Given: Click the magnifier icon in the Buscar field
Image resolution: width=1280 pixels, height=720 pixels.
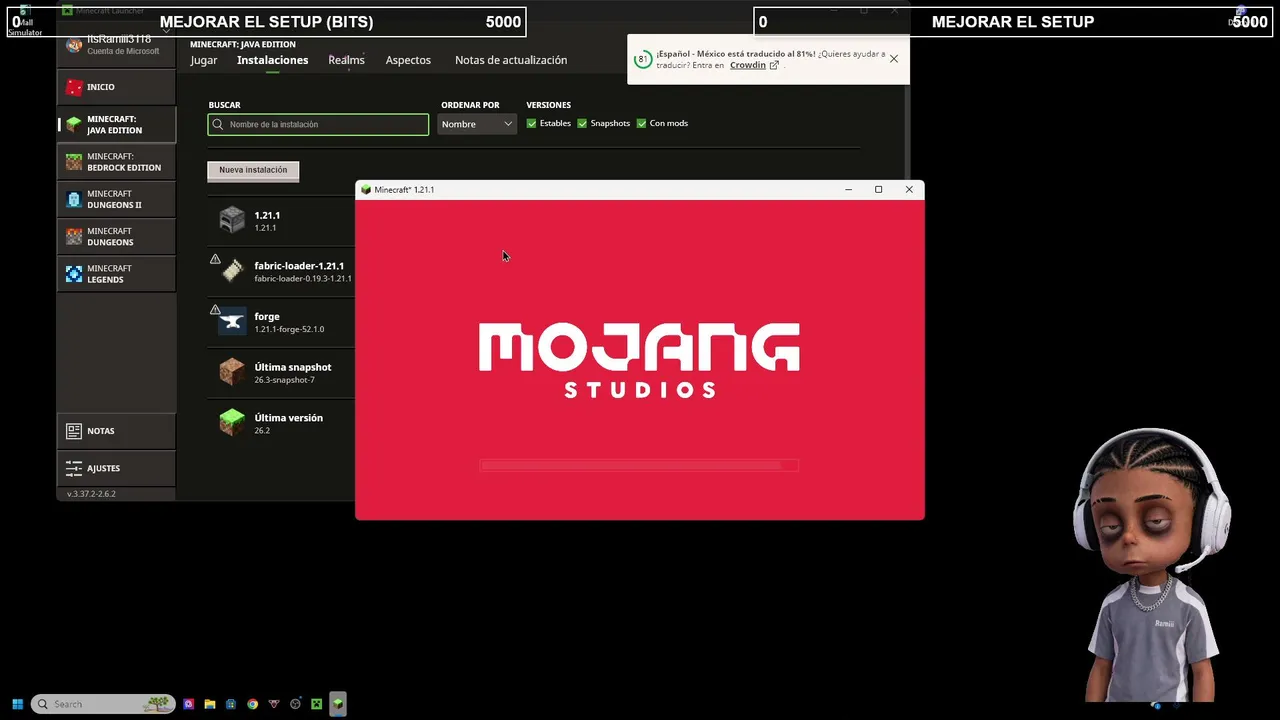Looking at the screenshot, I should pos(218,124).
